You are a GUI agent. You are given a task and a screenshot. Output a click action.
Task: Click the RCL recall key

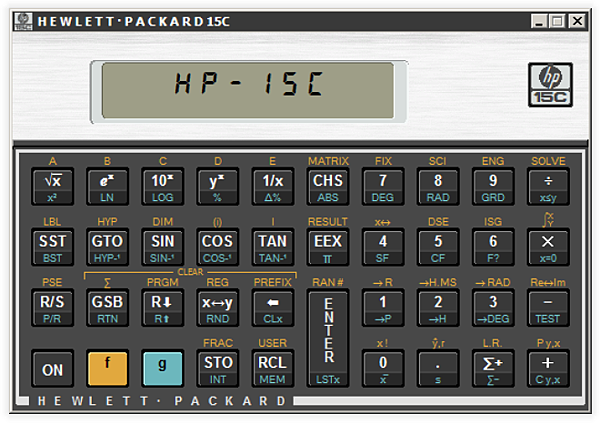272,369
